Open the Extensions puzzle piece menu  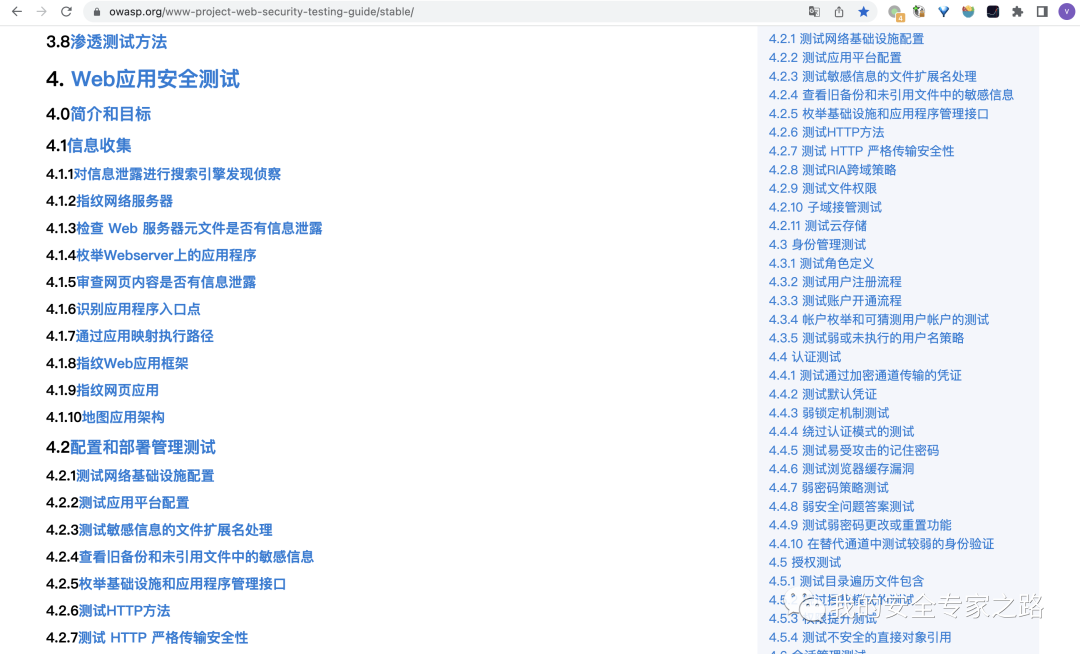pos(1017,12)
